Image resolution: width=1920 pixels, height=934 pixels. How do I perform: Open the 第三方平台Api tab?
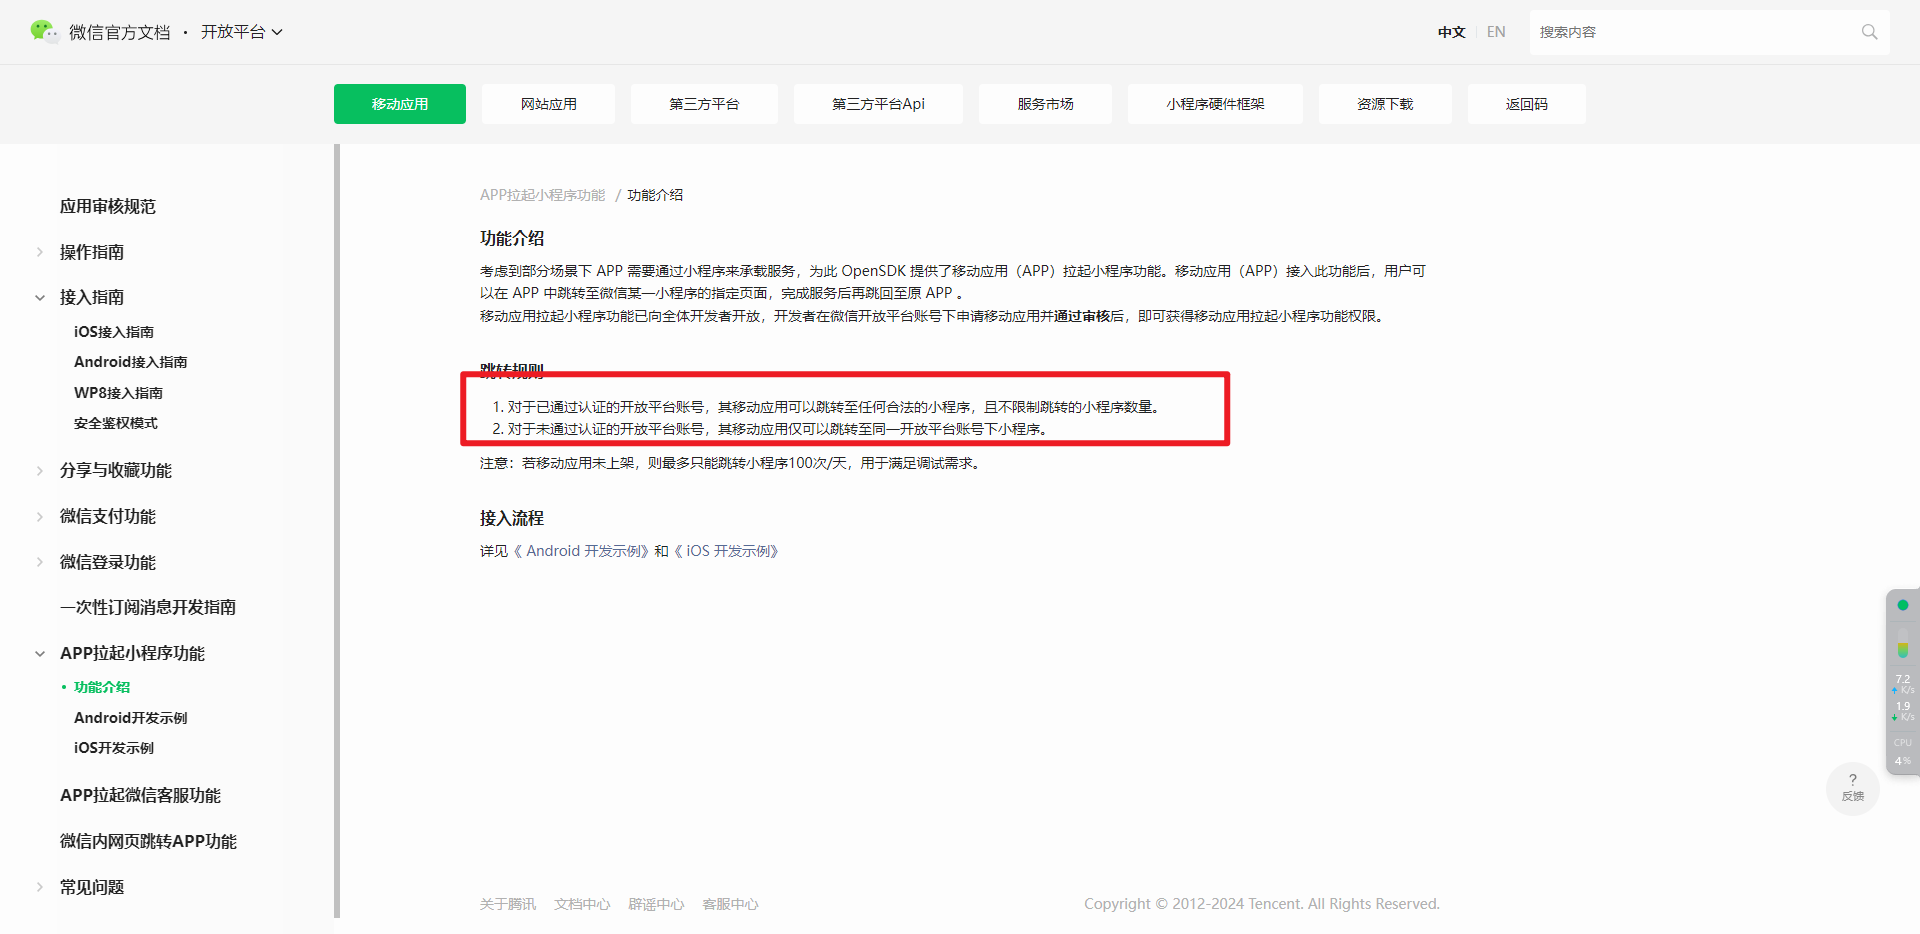(x=878, y=104)
